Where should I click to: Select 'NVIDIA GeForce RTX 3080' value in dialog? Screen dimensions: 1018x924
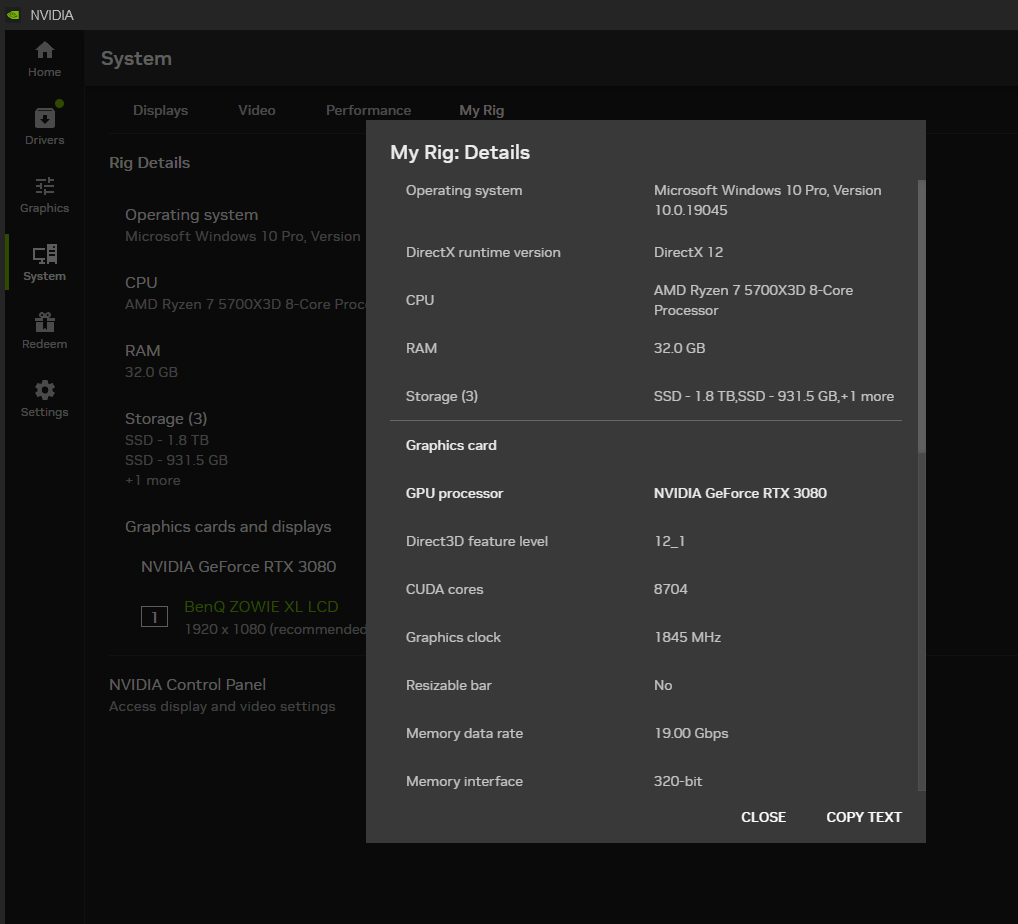pyautogui.click(x=740, y=493)
